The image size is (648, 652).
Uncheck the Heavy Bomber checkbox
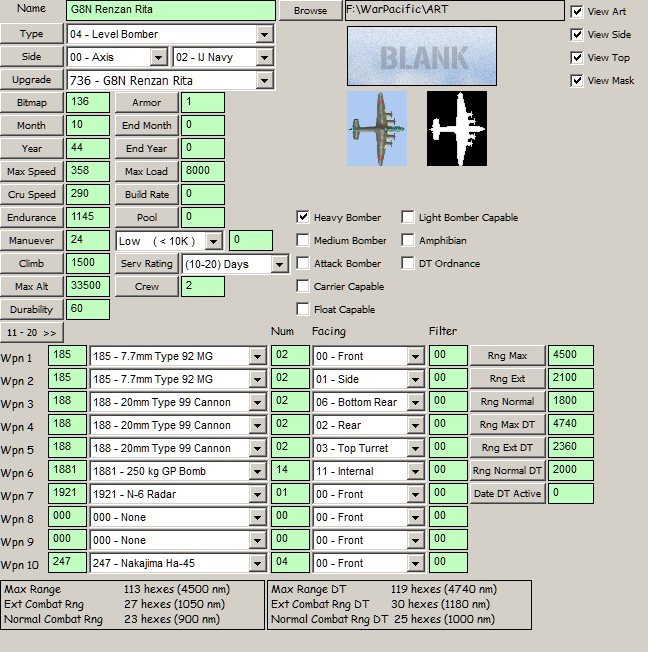click(303, 217)
